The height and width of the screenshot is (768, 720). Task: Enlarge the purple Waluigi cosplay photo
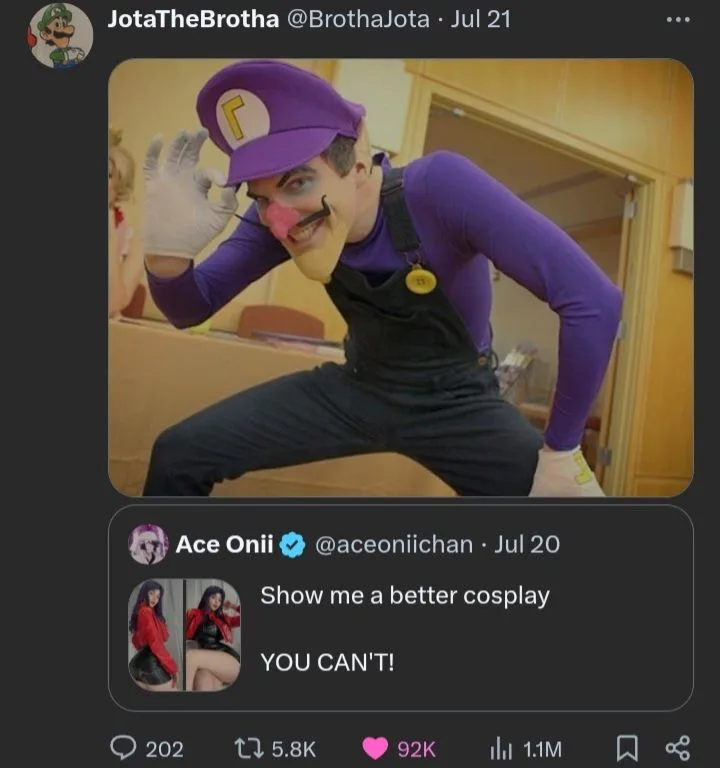pyautogui.click(x=400, y=277)
